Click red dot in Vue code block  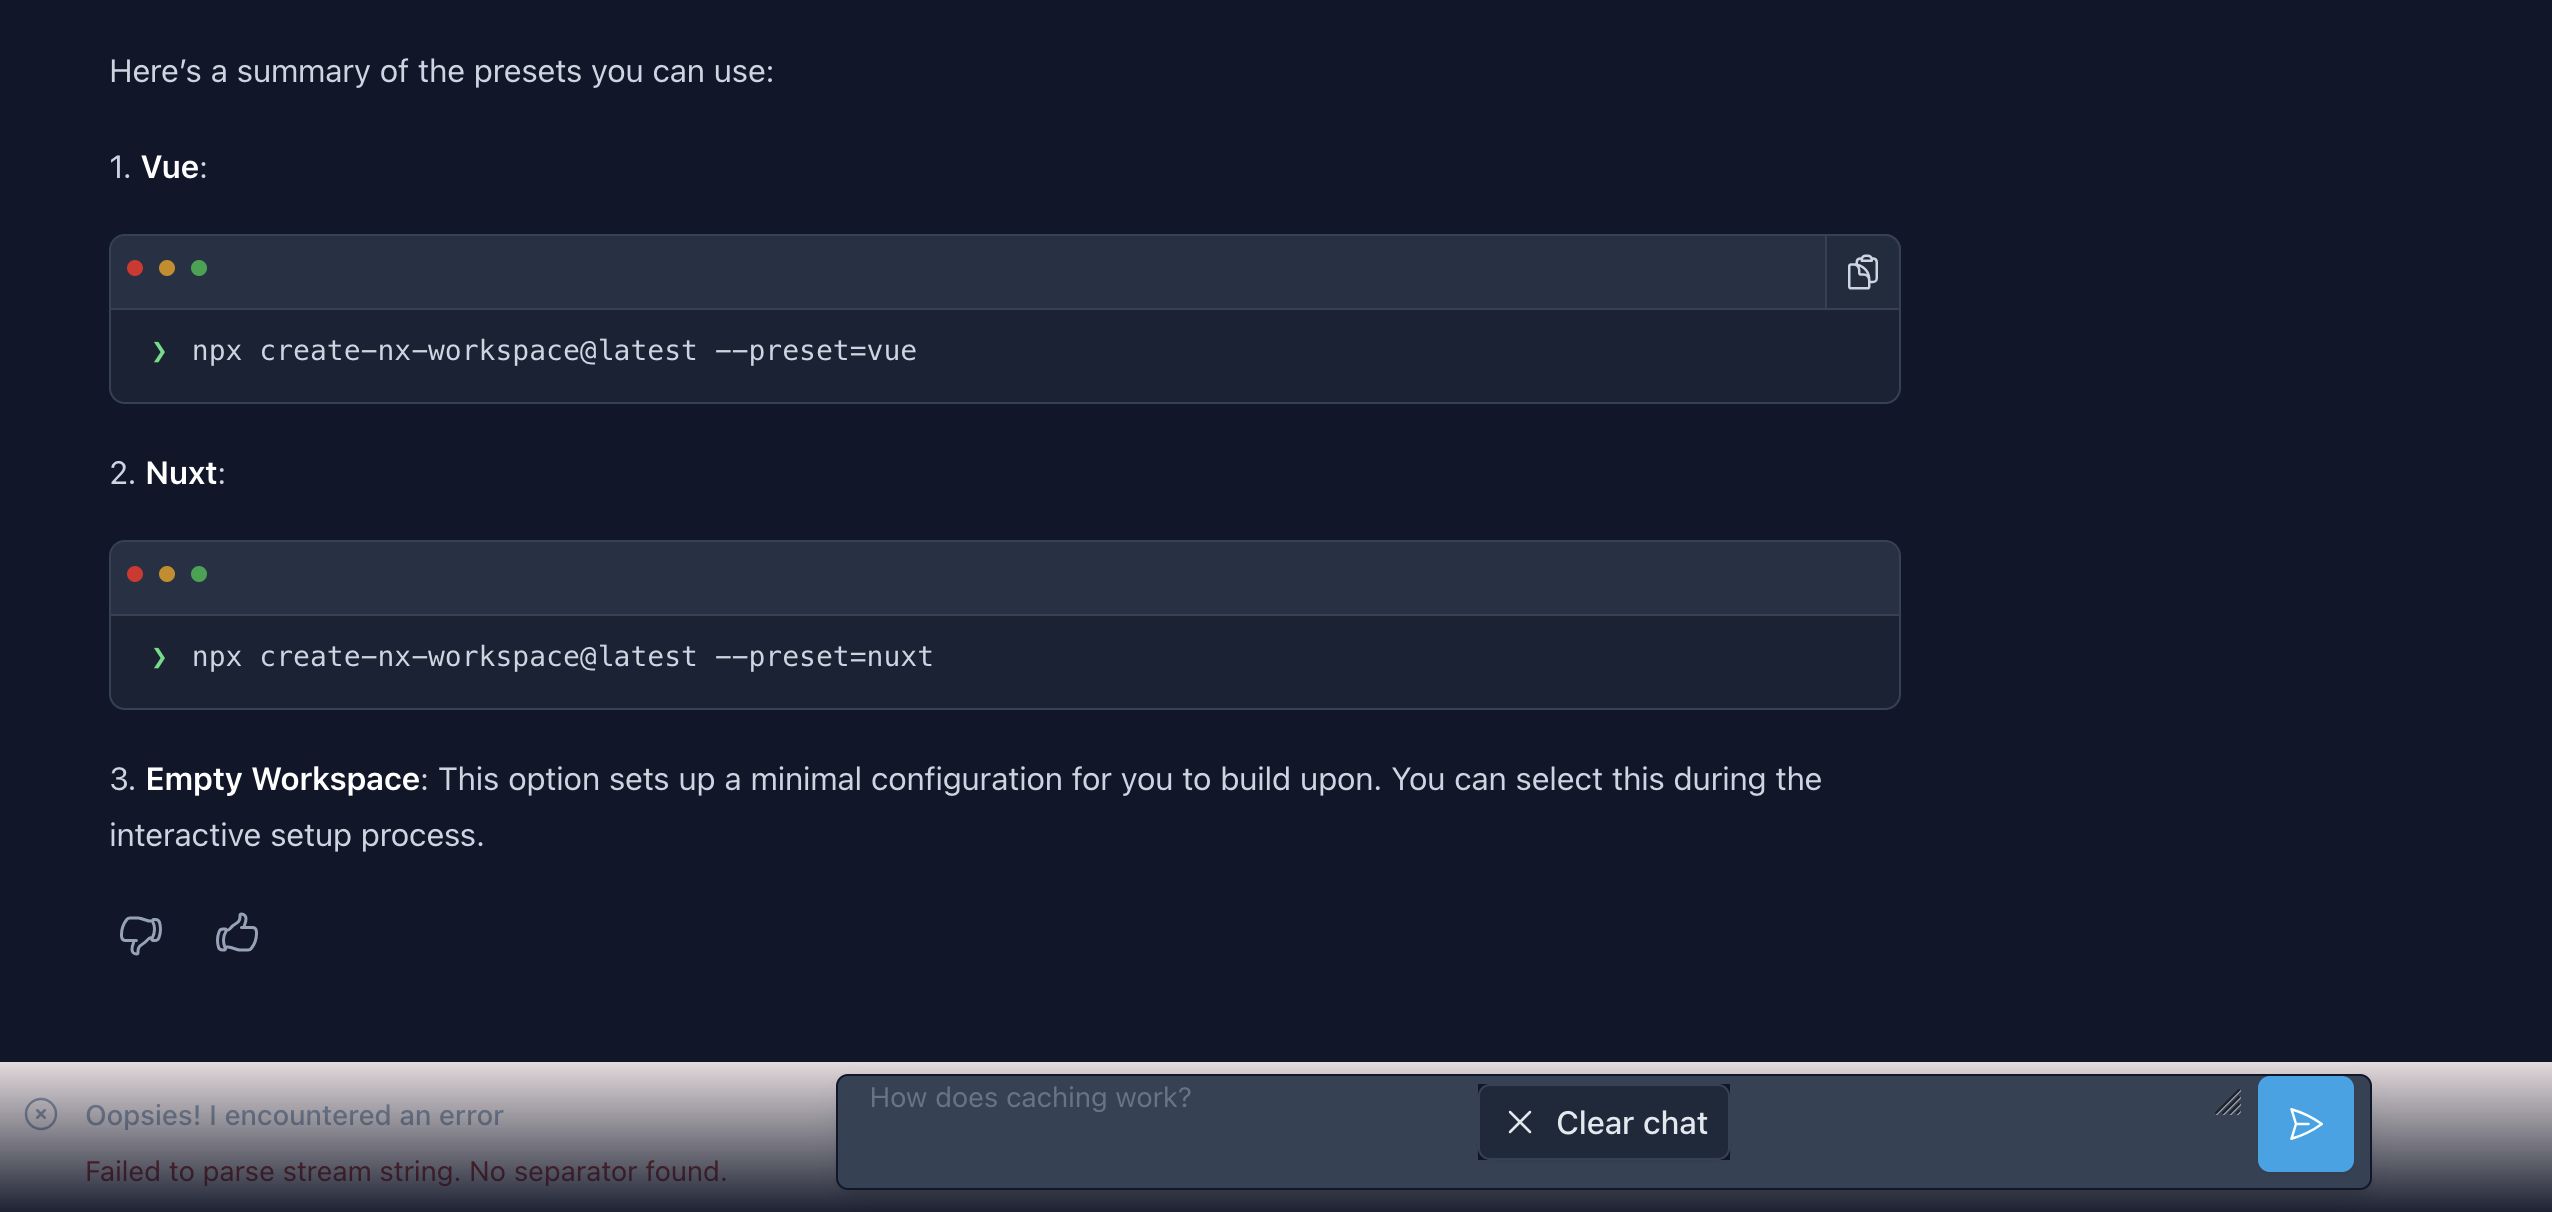[x=135, y=268]
